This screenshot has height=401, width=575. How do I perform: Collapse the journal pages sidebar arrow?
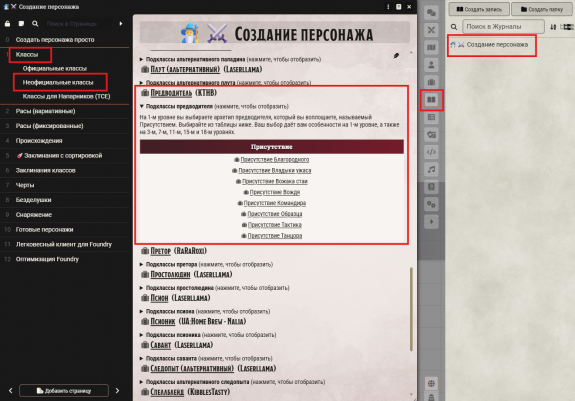[x=121, y=24]
